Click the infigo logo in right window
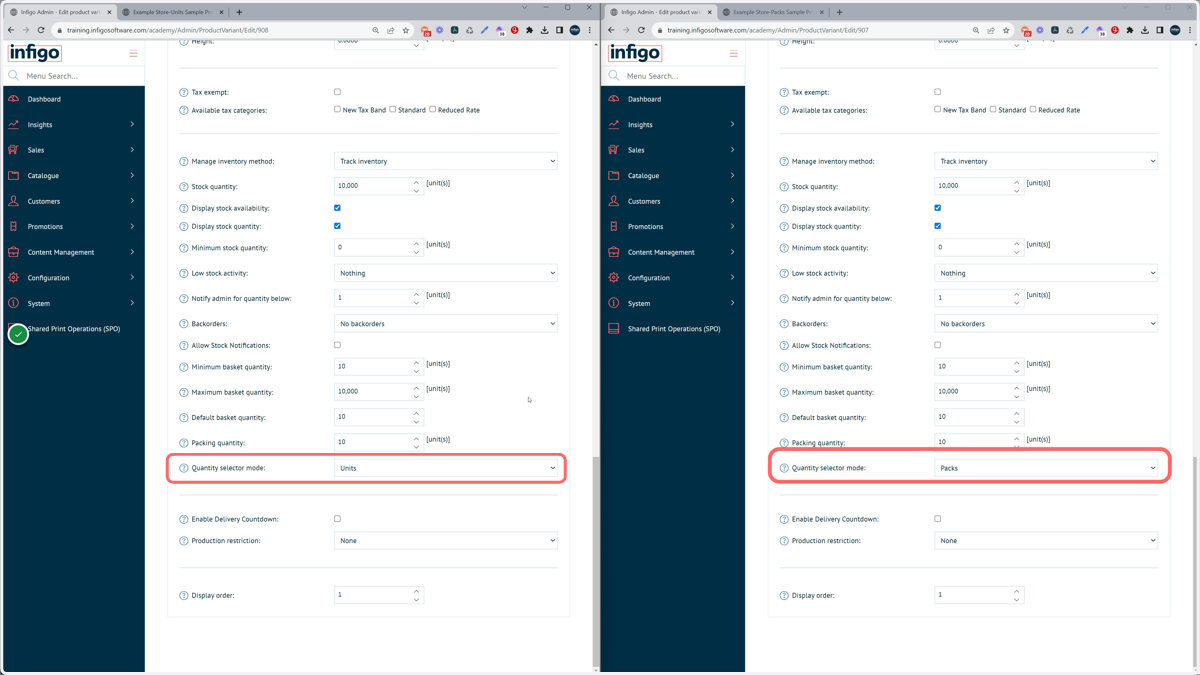Image resolution: width=1200 pixels, height=675 pixels. [x=635, y=52]
